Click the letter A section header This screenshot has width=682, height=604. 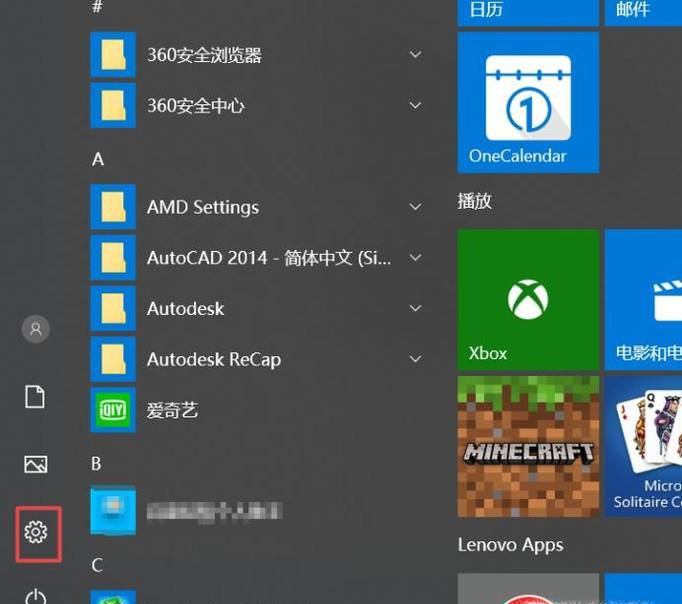(98, 159)
